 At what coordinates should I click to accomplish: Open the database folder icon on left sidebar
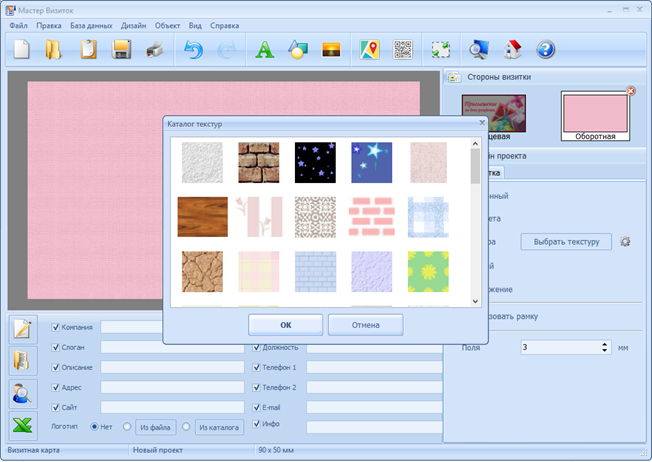(x=23, y=361)
